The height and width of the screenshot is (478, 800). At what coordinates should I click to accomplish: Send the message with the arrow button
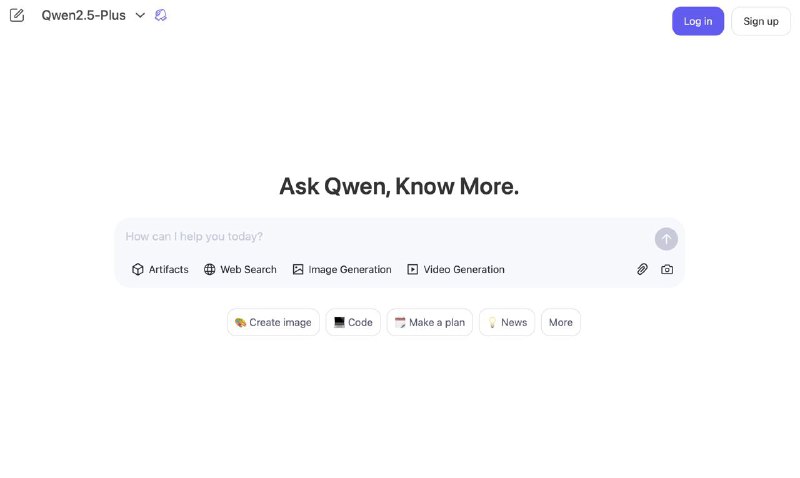pos(666,239)
